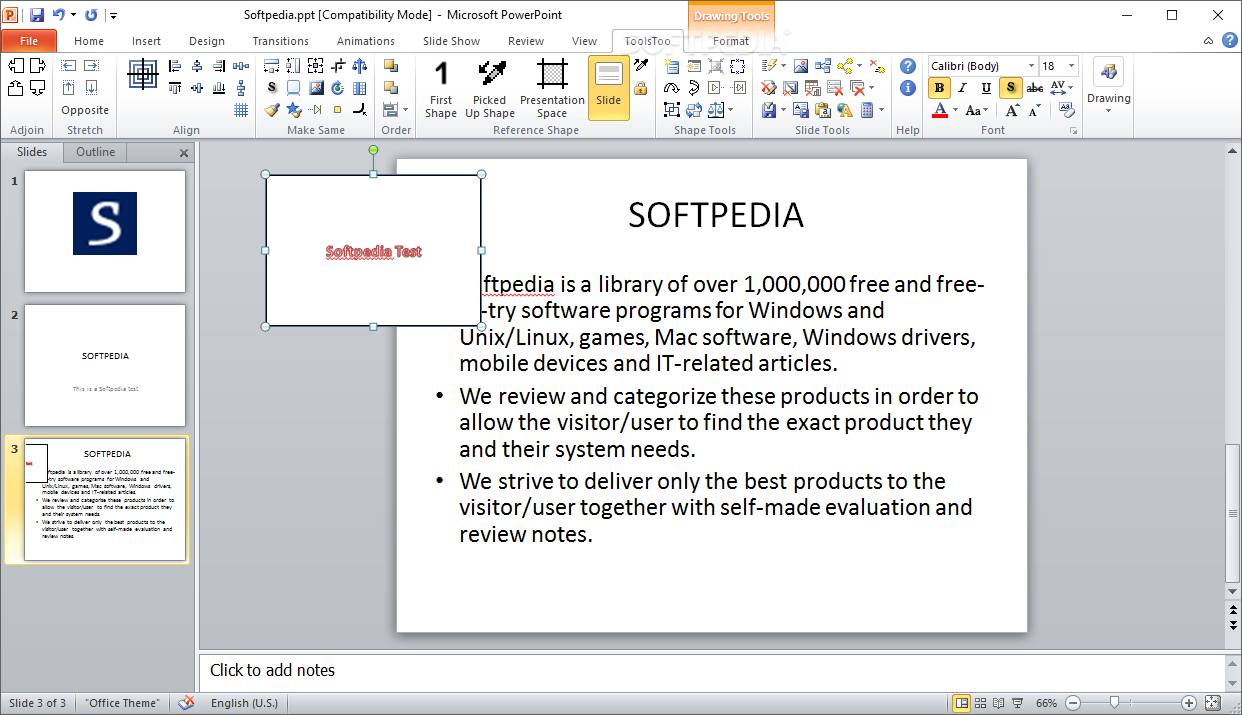Switch to Reading view in status bar
The image size is (1242, 715).
coord(1000,703)
